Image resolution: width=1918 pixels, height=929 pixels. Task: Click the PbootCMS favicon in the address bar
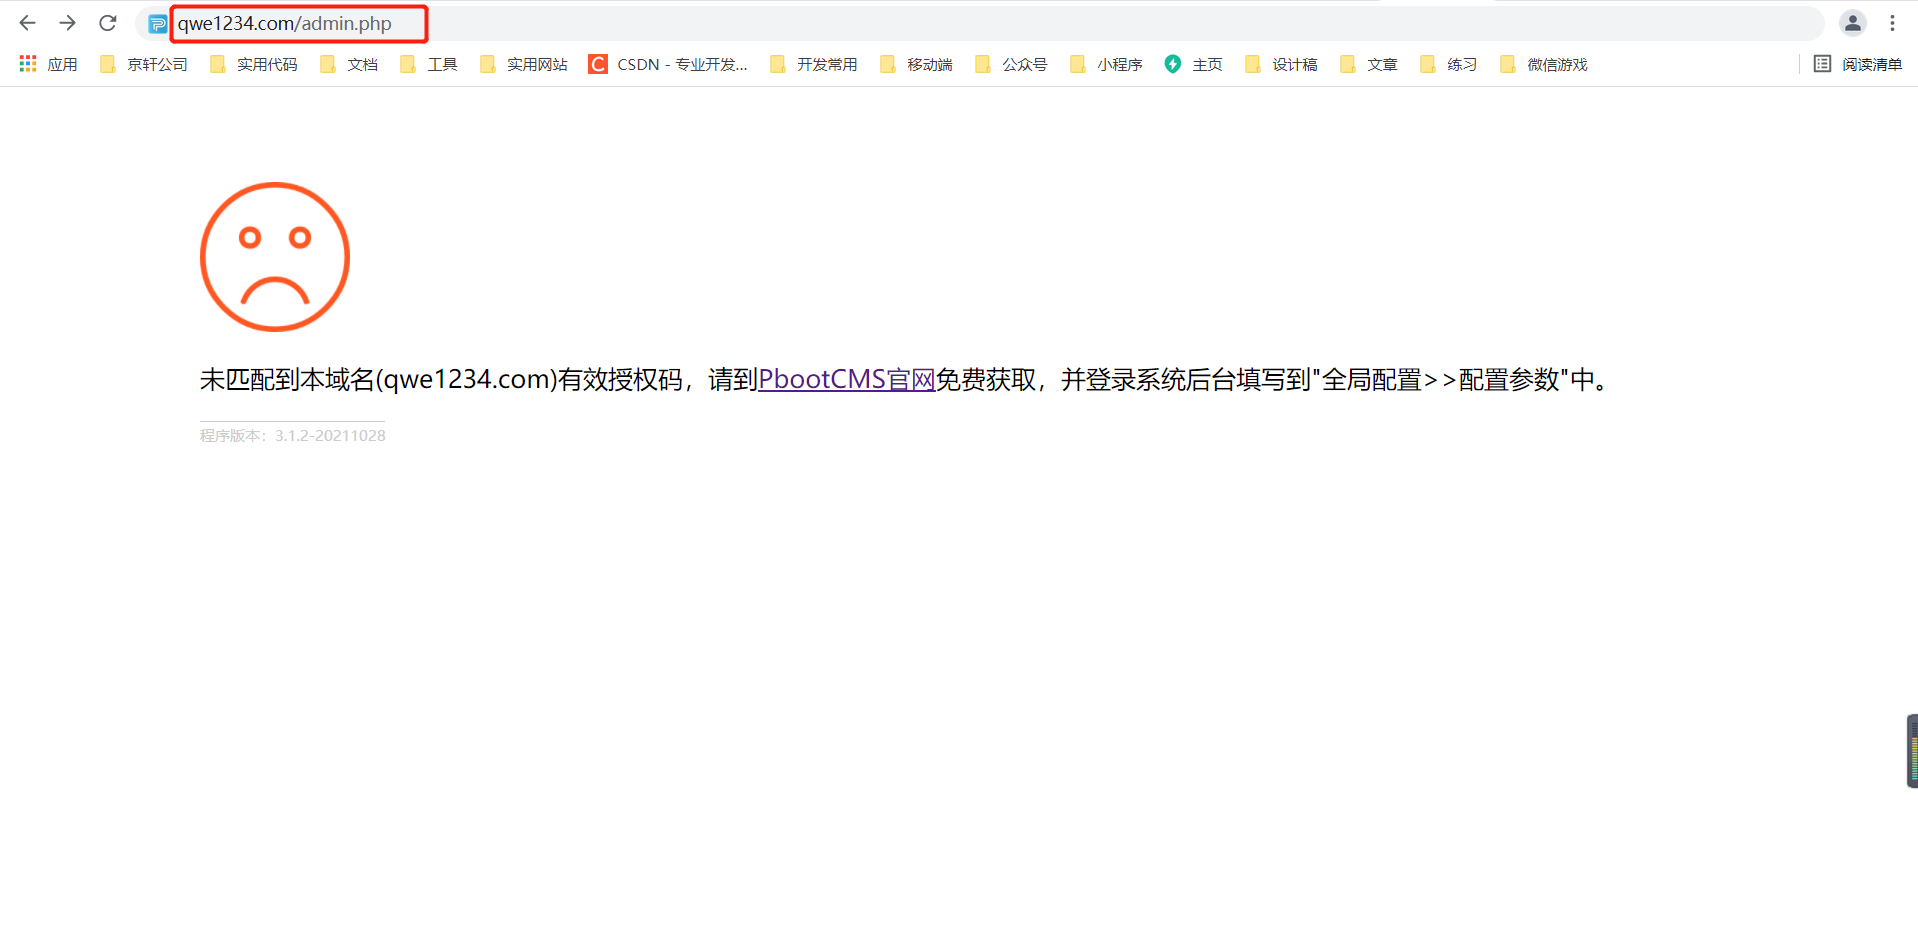click(x=157, y=23)
